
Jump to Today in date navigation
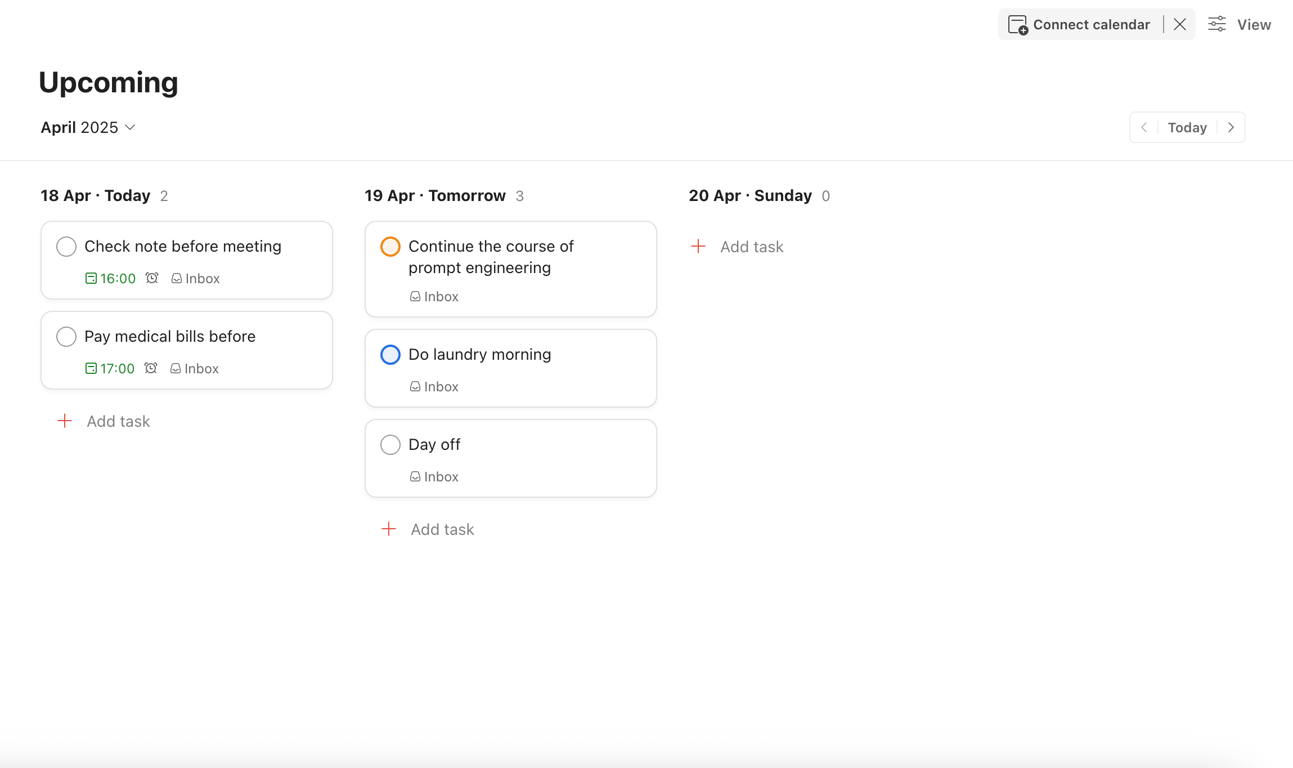pos(1187,128)
